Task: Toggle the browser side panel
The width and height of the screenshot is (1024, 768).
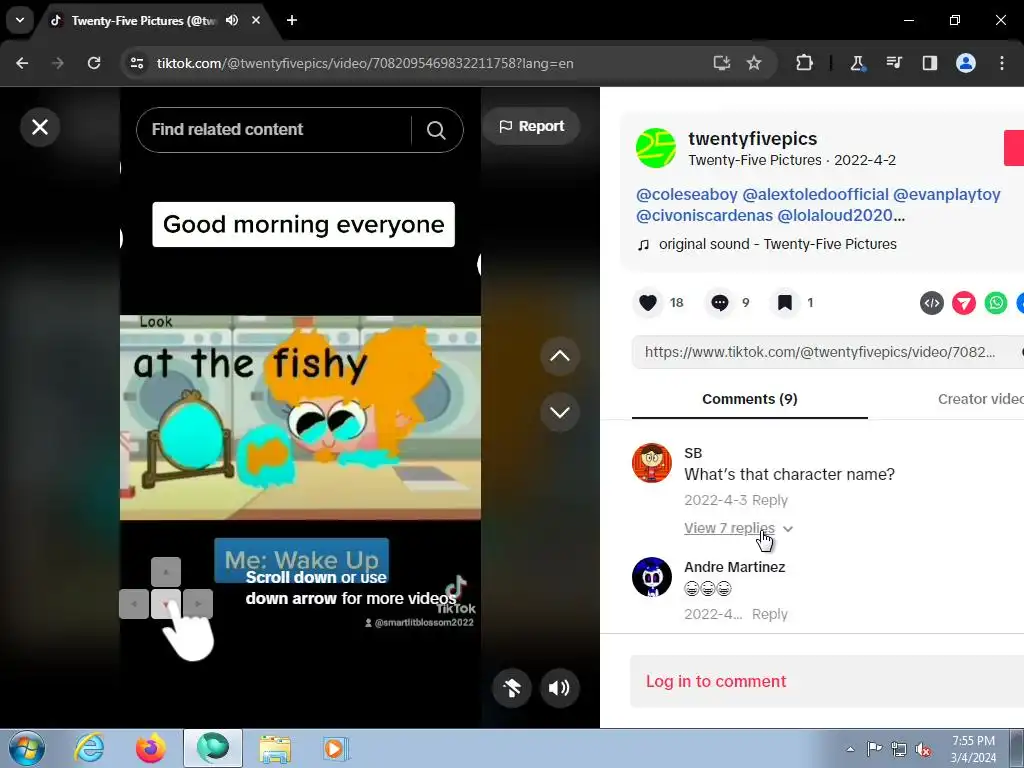Action: pos(929,63)
